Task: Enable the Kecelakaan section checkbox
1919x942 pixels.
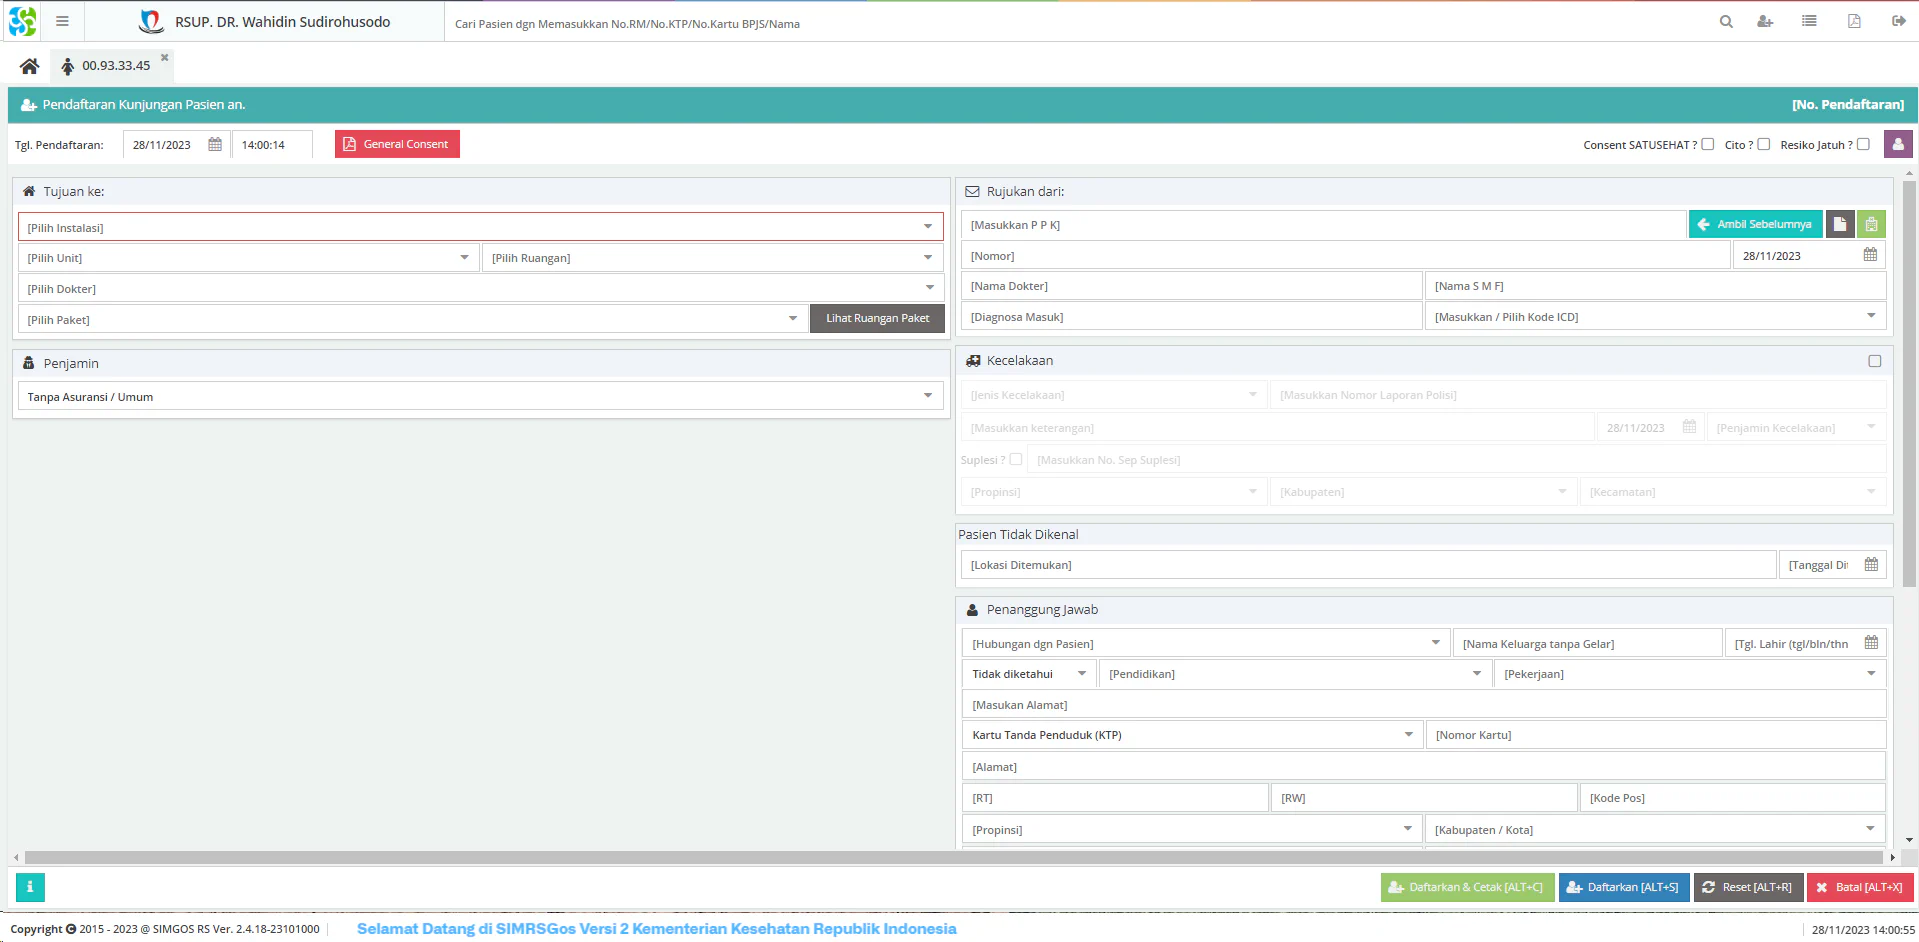Action: click(x=1875, y=361)
